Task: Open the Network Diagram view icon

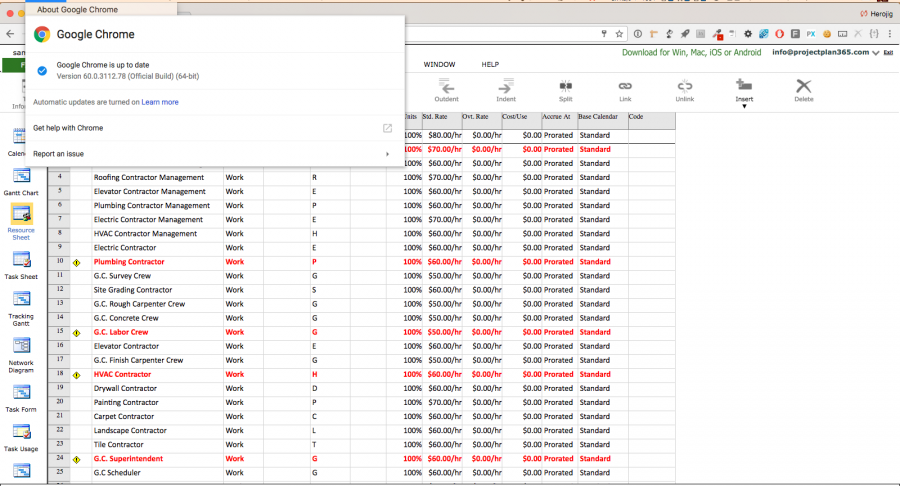Action: [x=21, y=345]
